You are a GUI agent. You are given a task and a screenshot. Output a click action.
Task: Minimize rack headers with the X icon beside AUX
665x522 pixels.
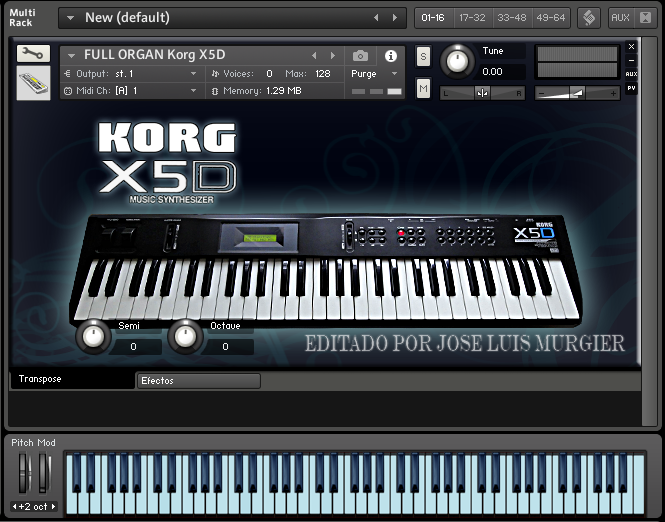click(x=645, y=18)
